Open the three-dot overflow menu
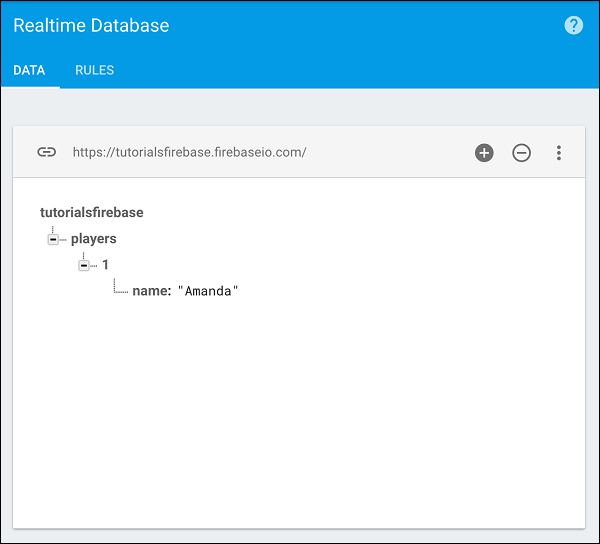 click(x=559, y=153)
